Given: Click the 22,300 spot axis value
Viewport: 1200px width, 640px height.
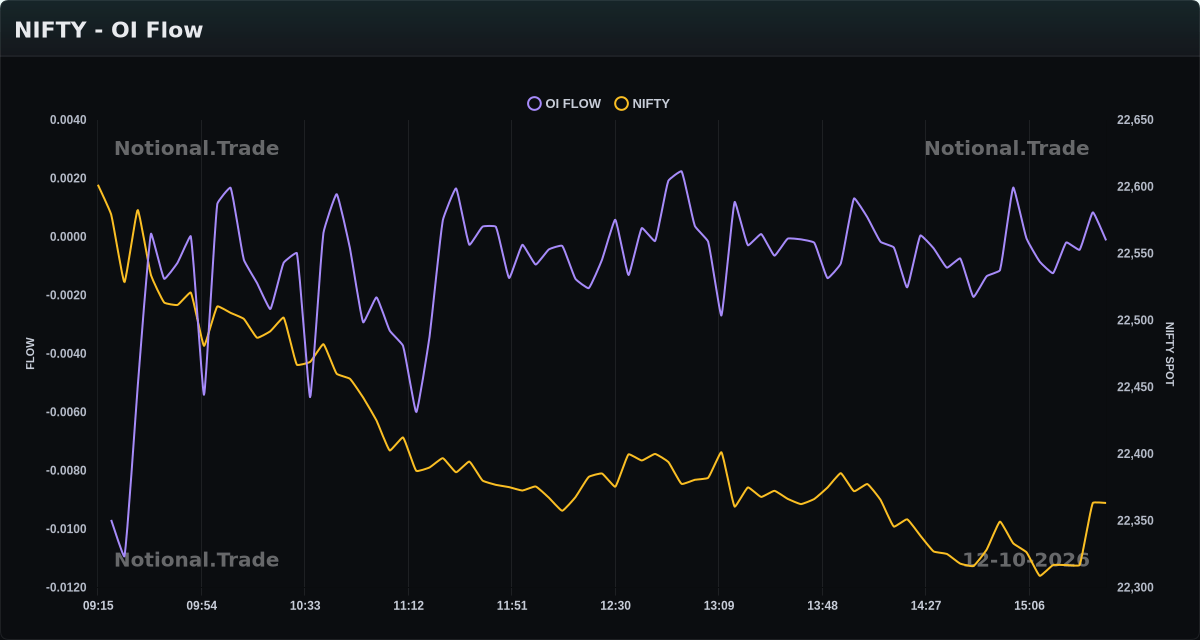Looking at the screenshot, I should click(1135, 588).
